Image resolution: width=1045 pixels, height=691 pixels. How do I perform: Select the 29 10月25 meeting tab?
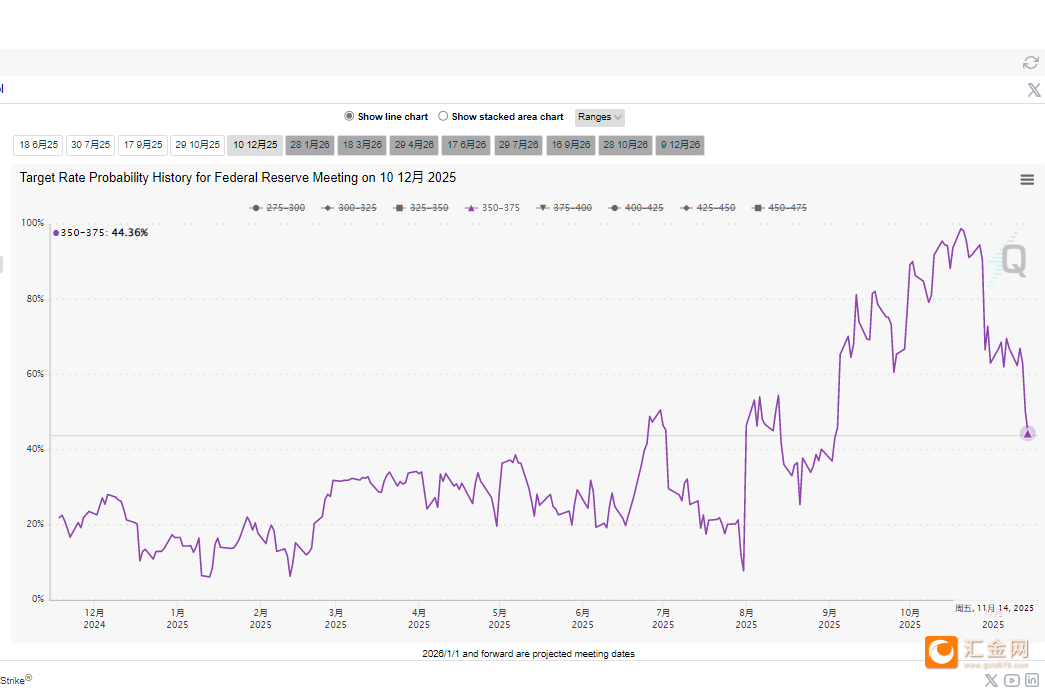click(x=197, y=145)
